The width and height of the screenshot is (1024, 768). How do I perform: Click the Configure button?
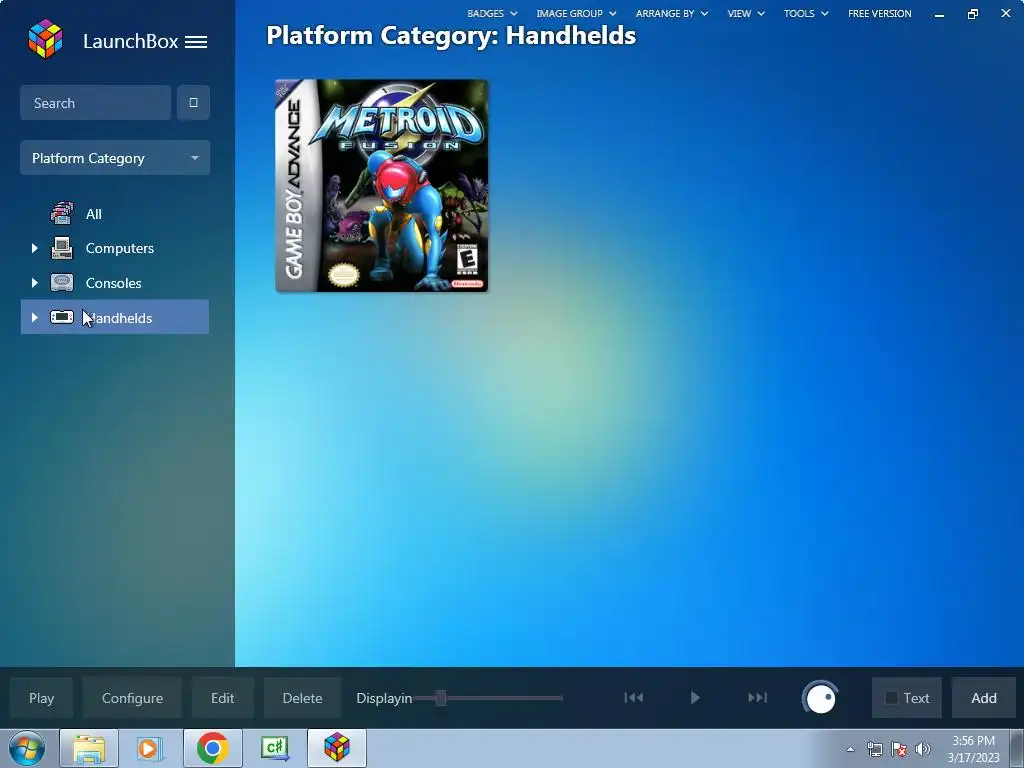(x=132, y=698)
